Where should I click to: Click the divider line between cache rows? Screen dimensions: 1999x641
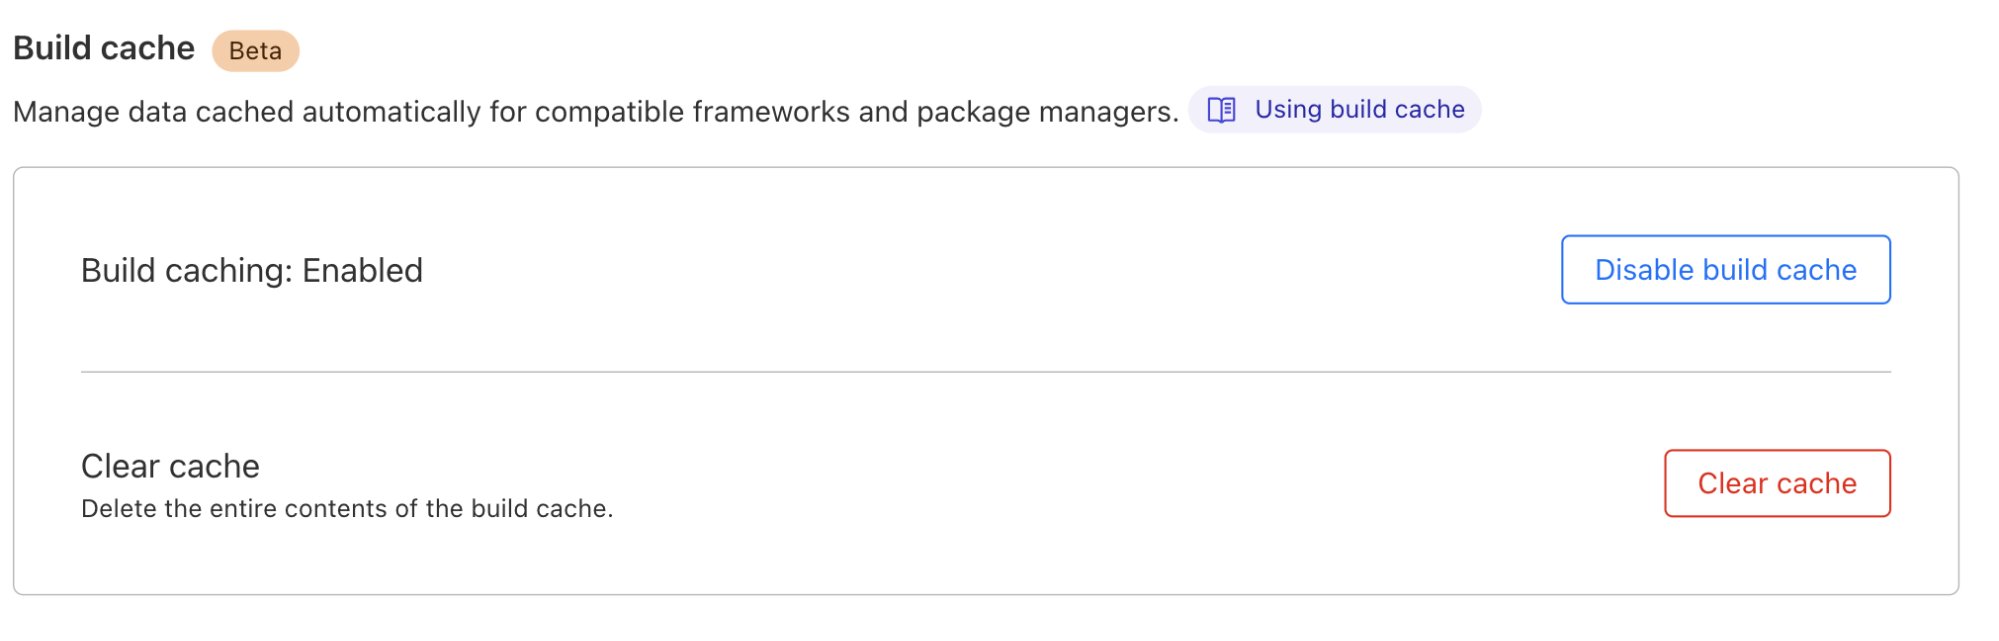click(x=985, y=372)
